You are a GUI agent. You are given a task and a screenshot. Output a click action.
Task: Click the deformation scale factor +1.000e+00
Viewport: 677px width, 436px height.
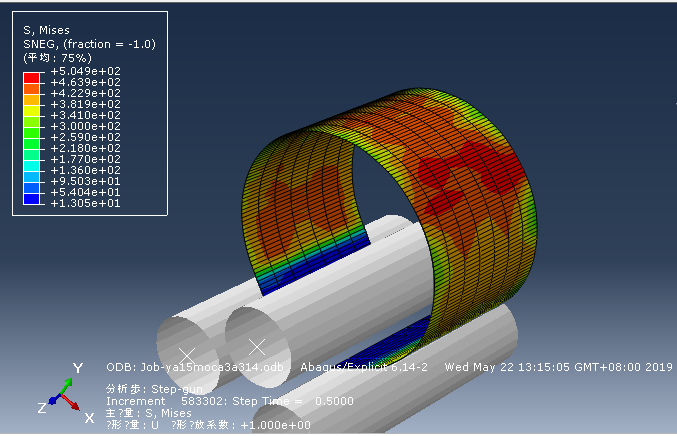coord(275,425)
